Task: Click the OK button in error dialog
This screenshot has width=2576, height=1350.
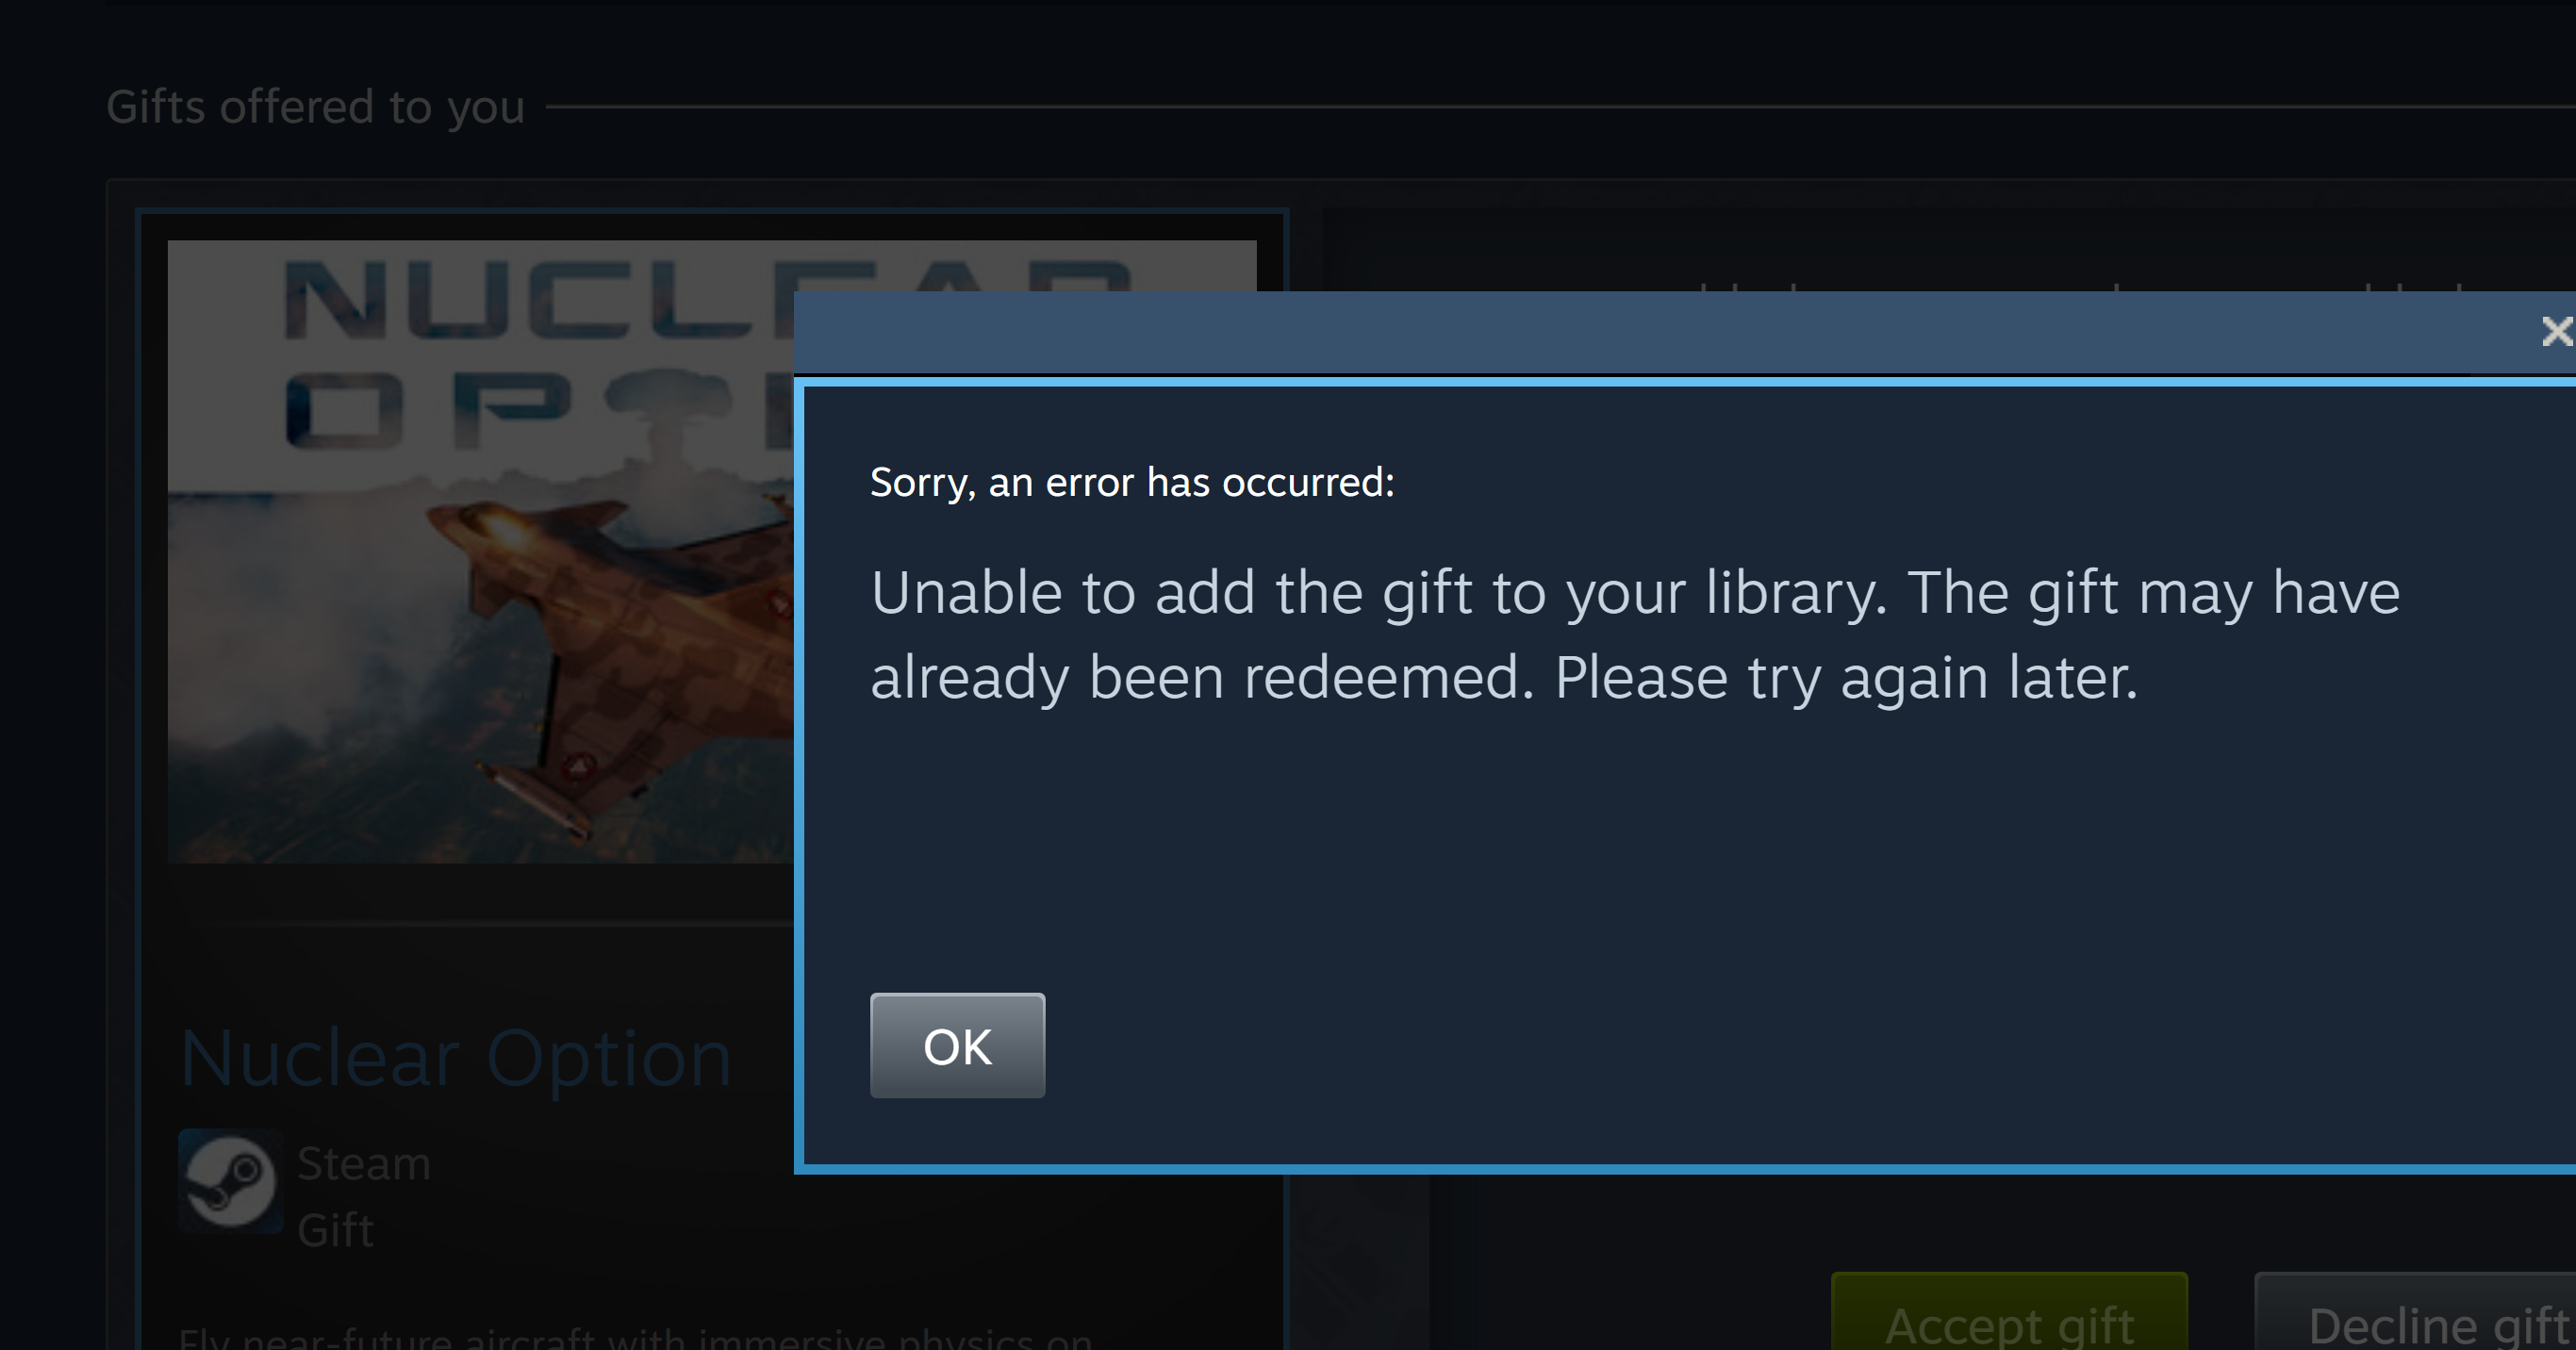Action: (x=957, y=1045)
